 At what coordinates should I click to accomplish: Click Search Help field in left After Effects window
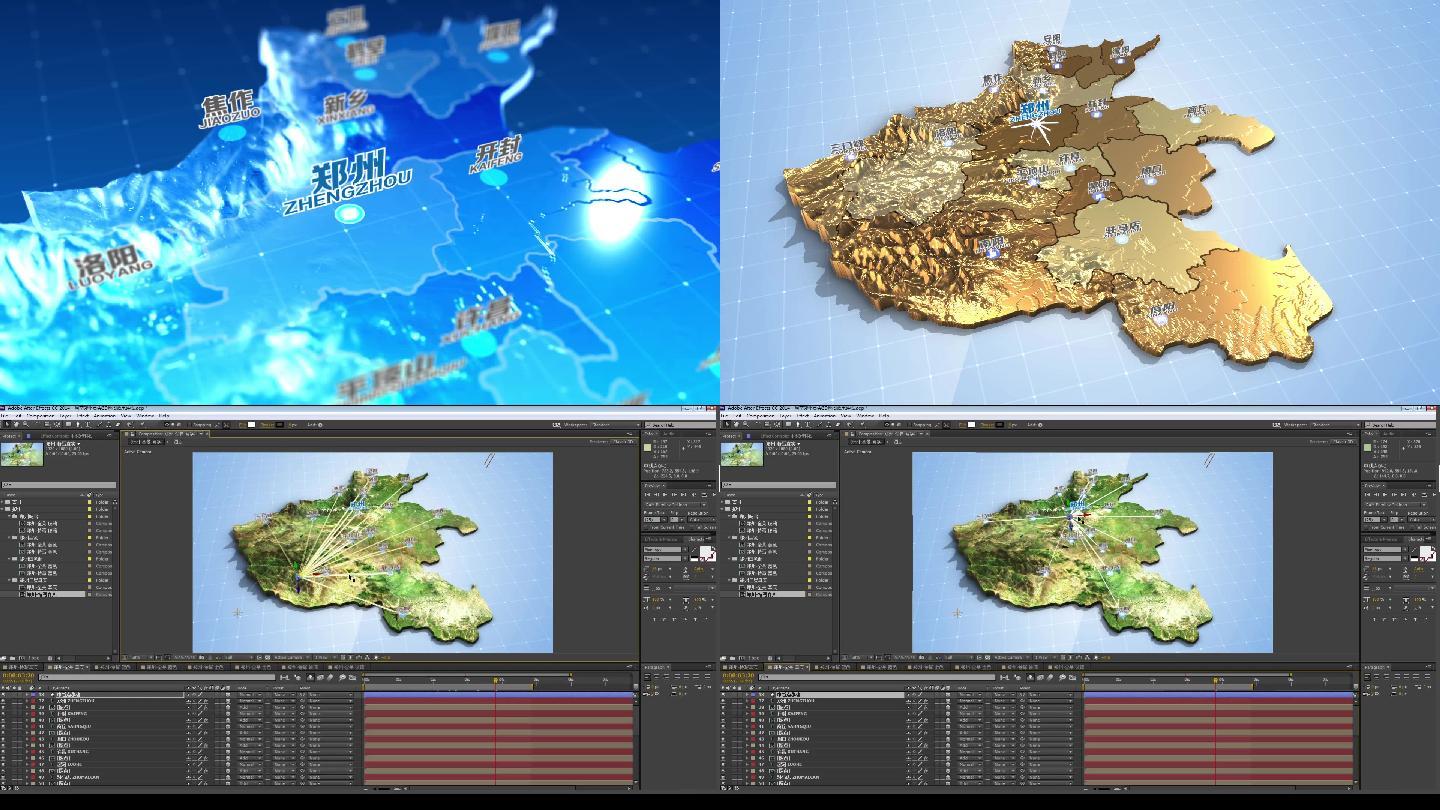coord(680,425)
